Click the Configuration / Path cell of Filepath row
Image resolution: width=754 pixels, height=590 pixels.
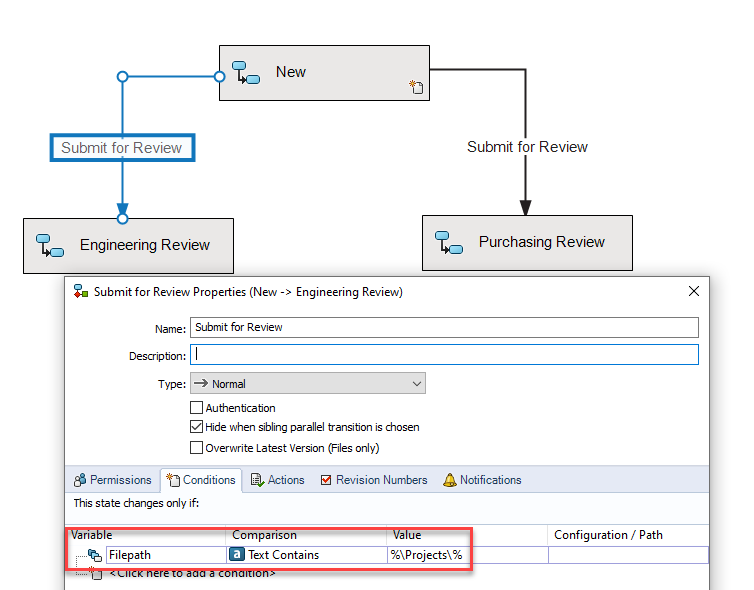(628, 555)
